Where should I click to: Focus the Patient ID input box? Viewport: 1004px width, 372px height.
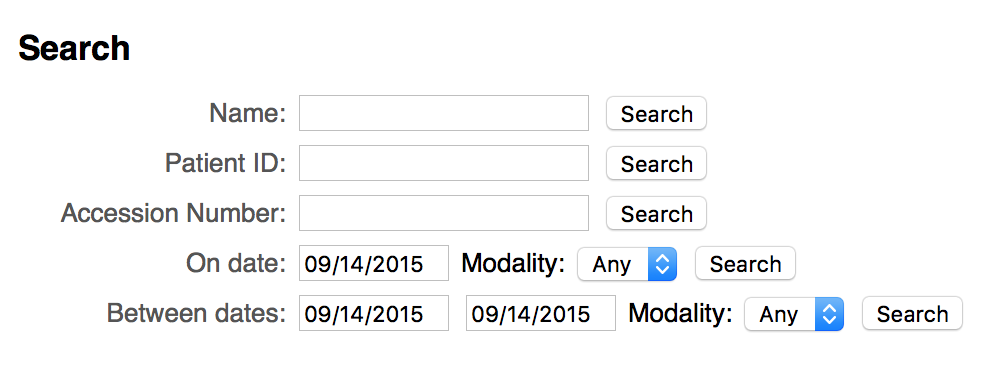click(444, 163)
